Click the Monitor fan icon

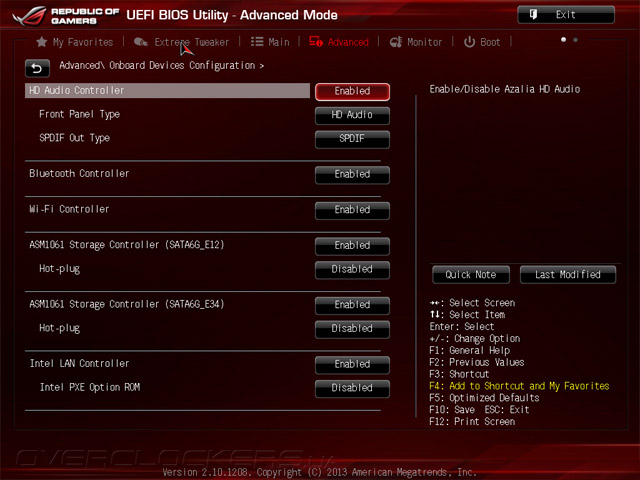point(396,42)
